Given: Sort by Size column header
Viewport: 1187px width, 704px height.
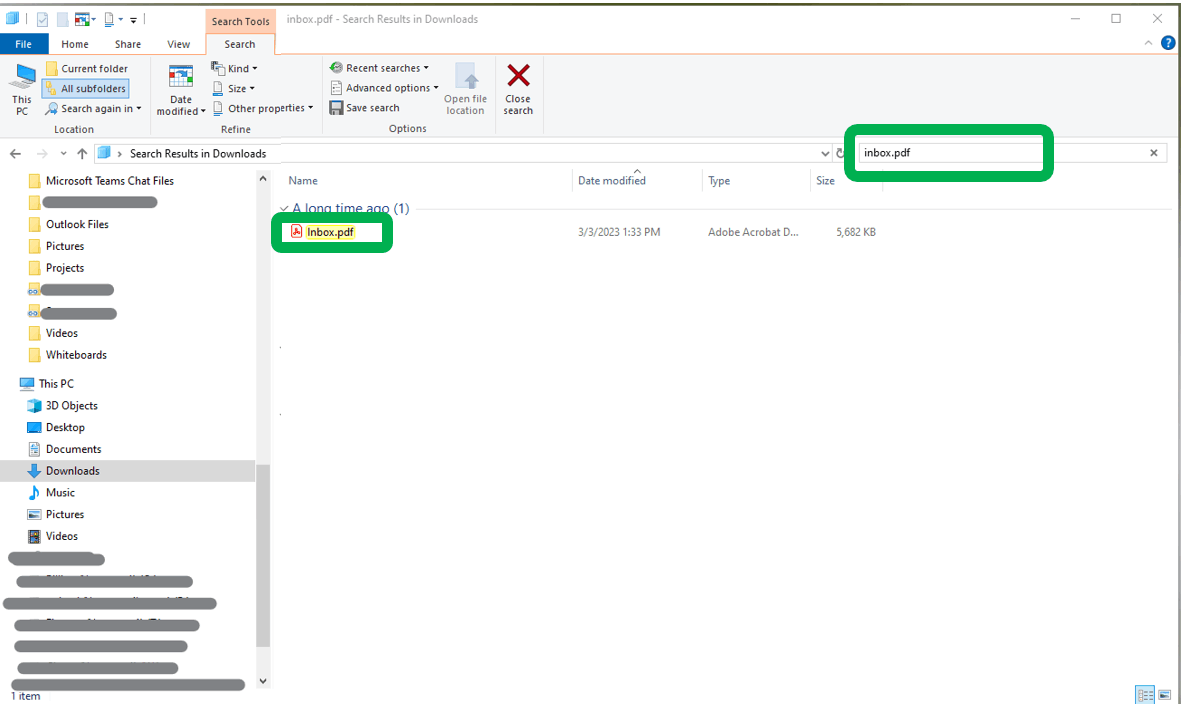Looking at the screenshot, I should click(x=825, y=180).
